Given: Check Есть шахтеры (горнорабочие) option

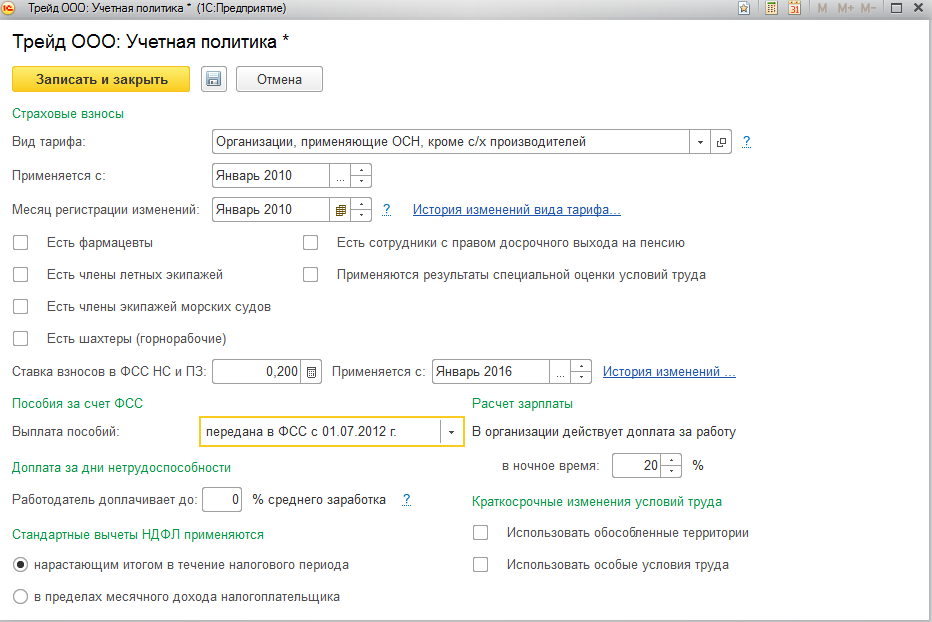Looking at the screenshot, I should [21, 338].
